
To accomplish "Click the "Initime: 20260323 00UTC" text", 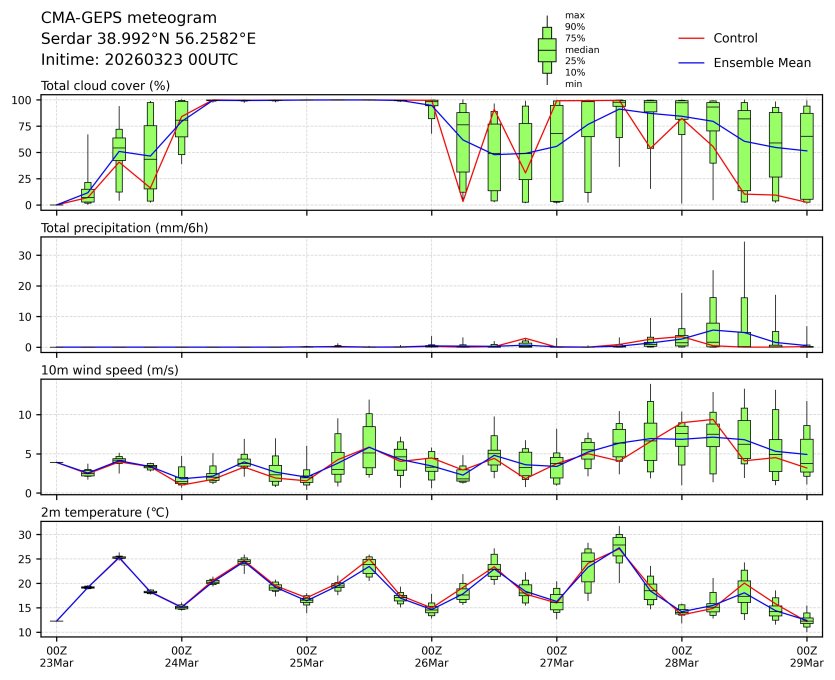I will click(x=139, y=59).
